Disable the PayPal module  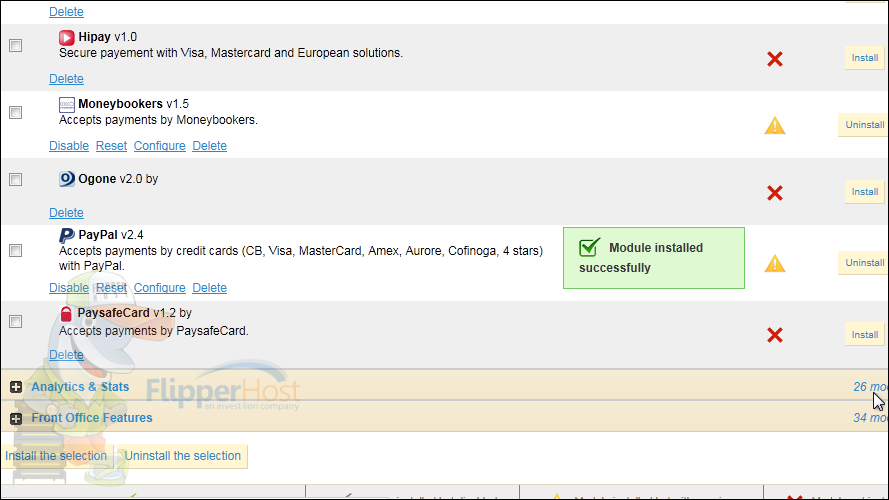tap(69, 288)
